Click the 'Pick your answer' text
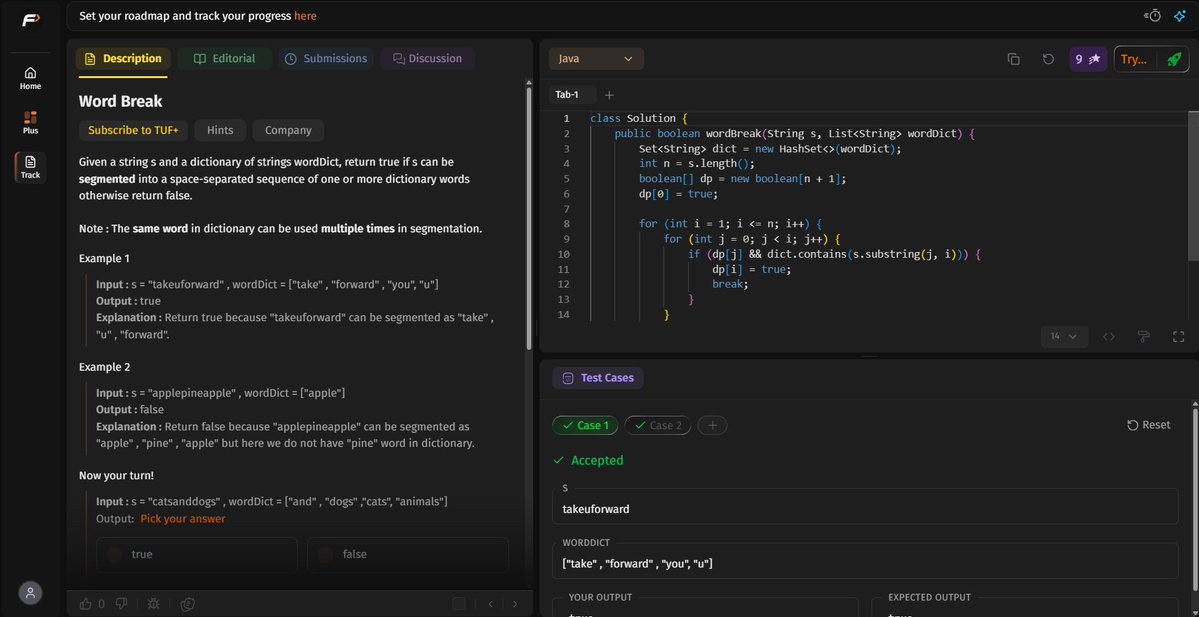This screenshot has width=1199, height=617. (183, 518)
